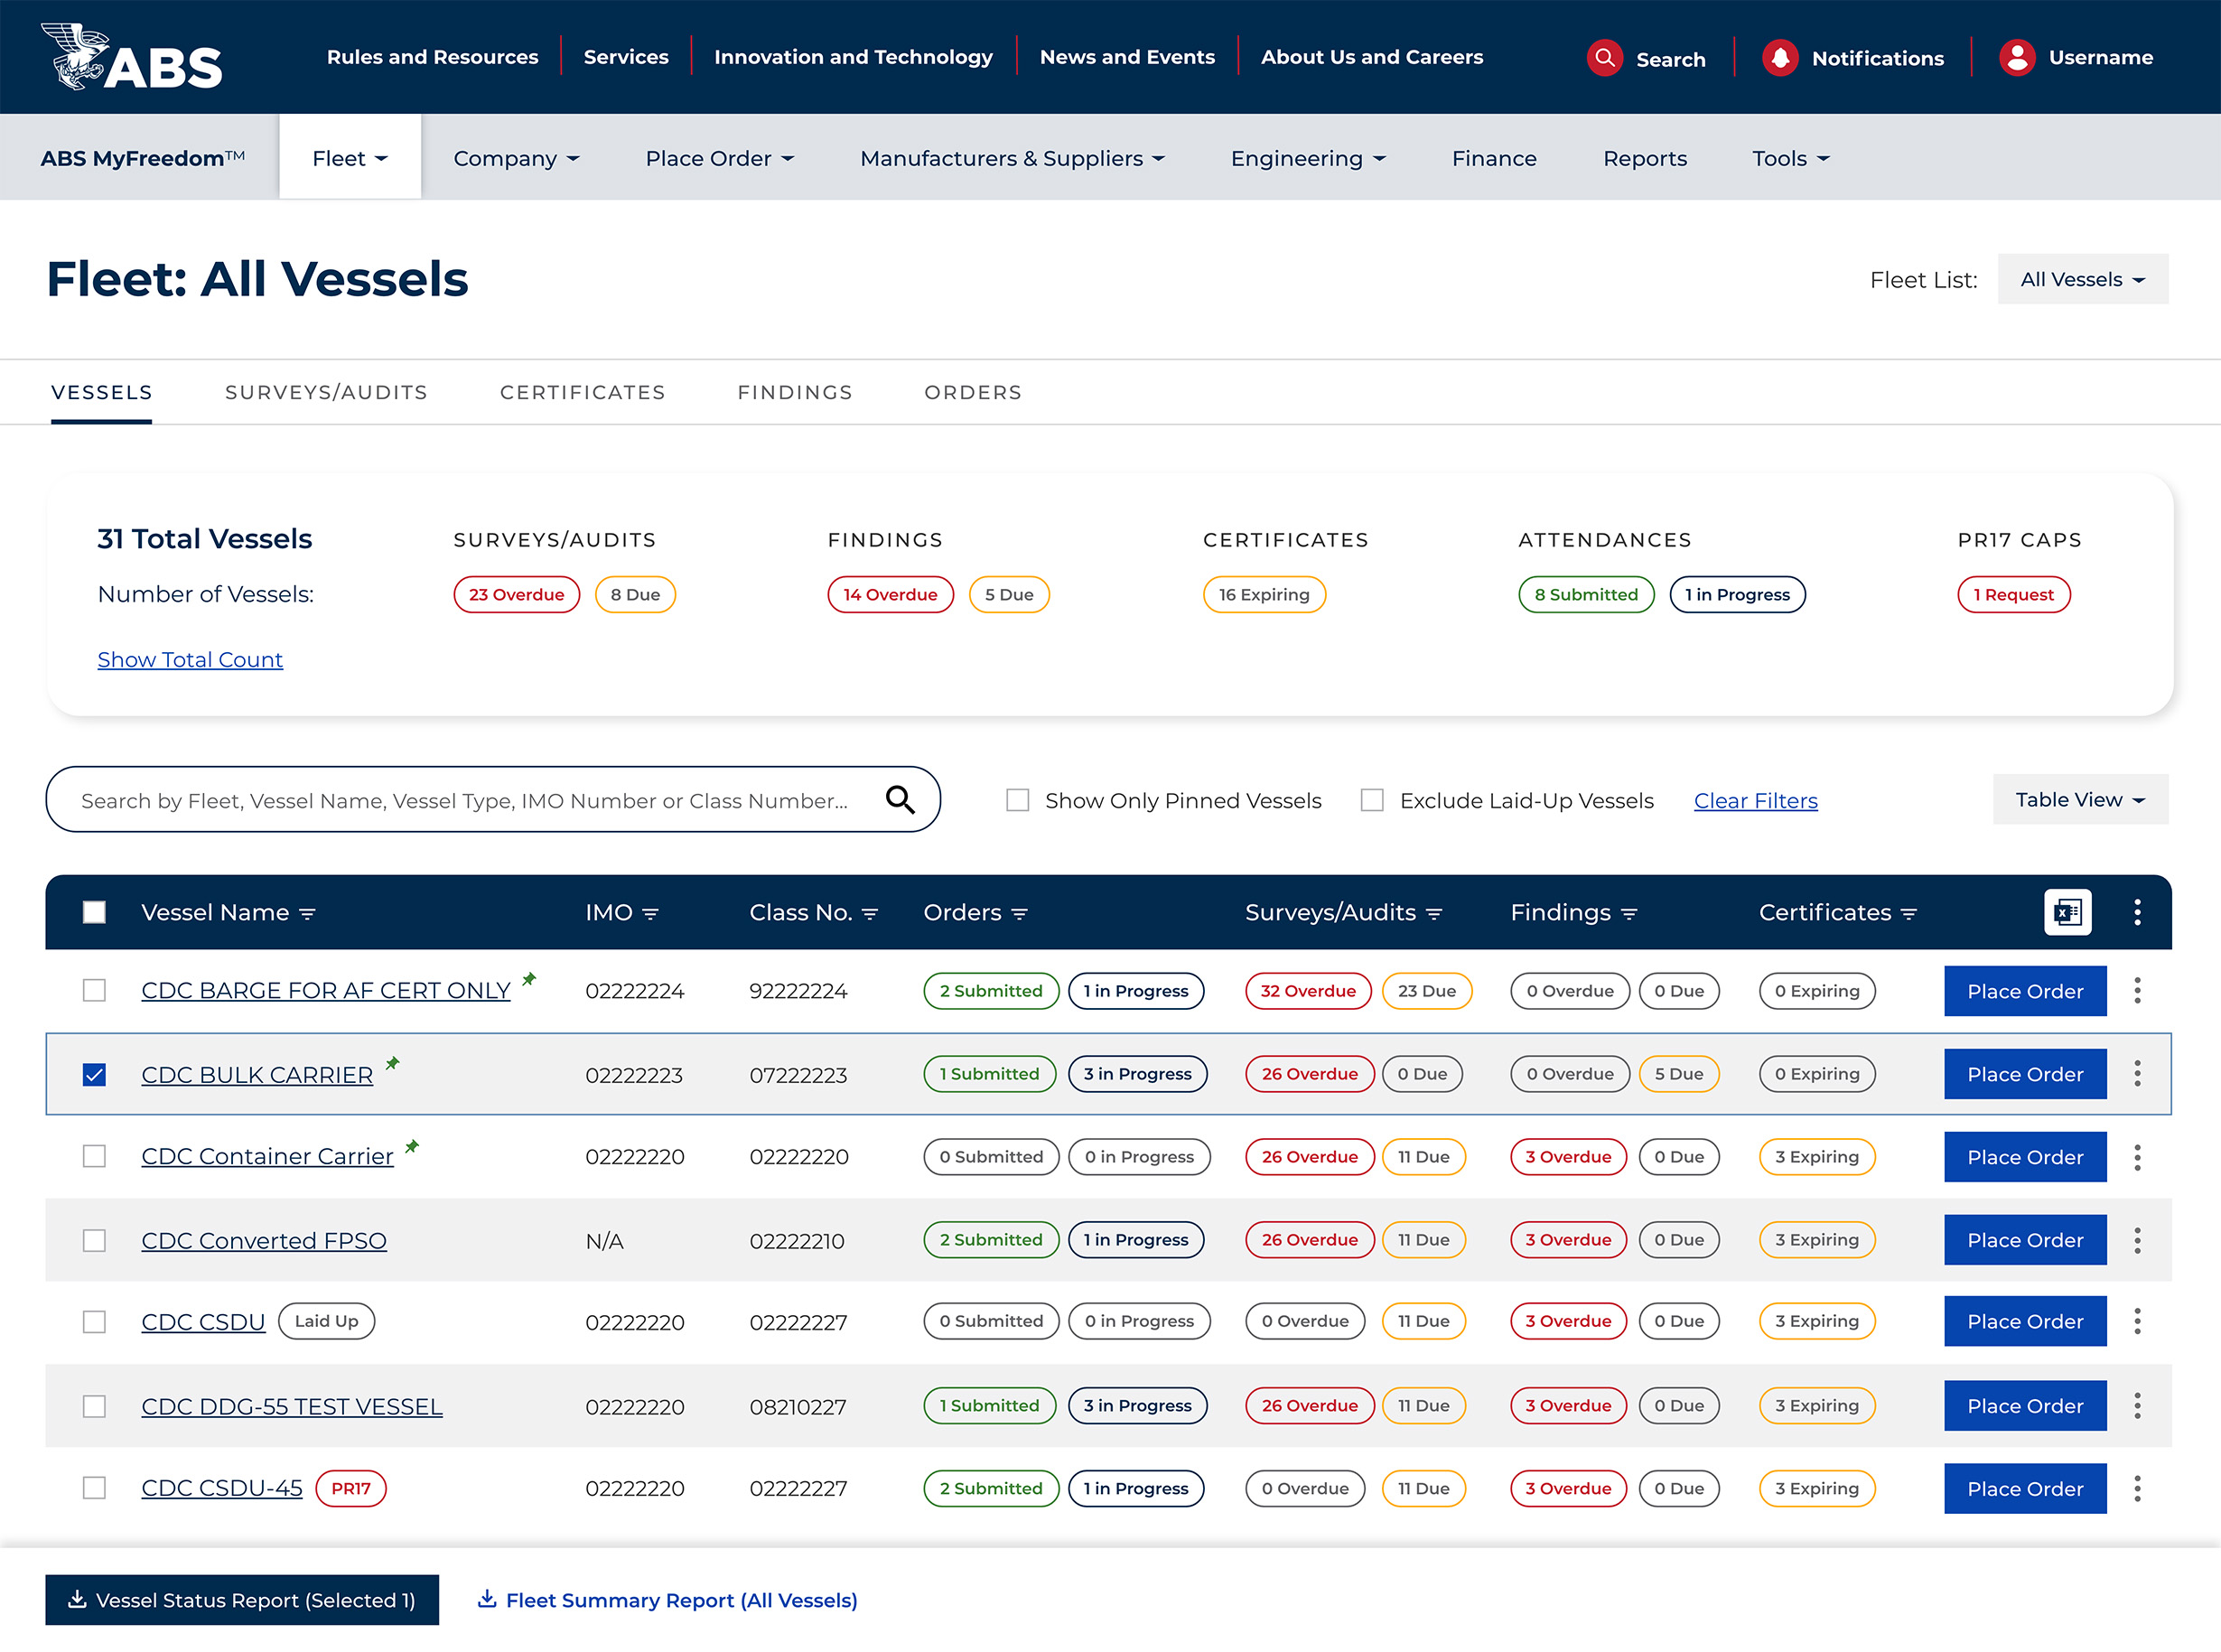Image resolution: width=2221 pixels, height=1652 pixels.
Task: Click the Orders column filter icon
Action: 1020,914
